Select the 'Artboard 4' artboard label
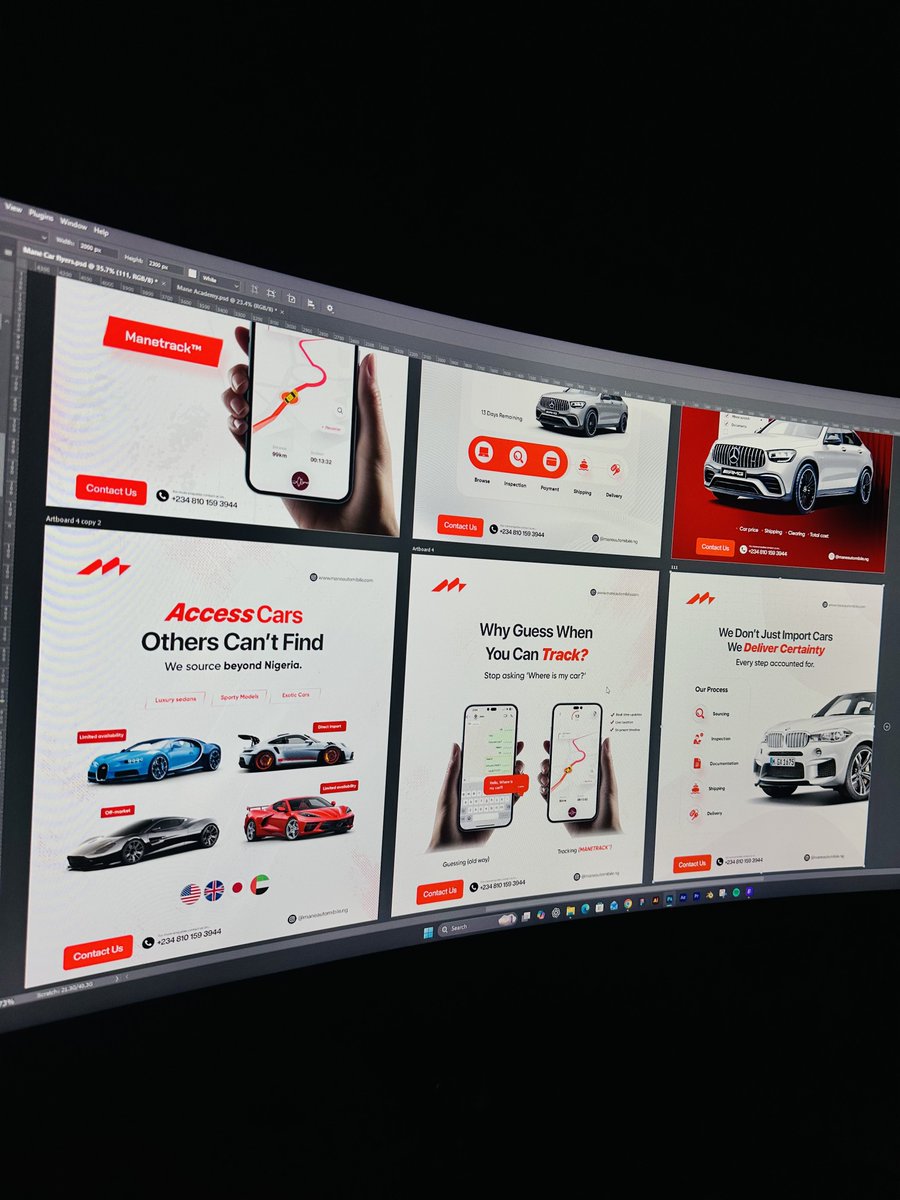 [x=423, y=549]
